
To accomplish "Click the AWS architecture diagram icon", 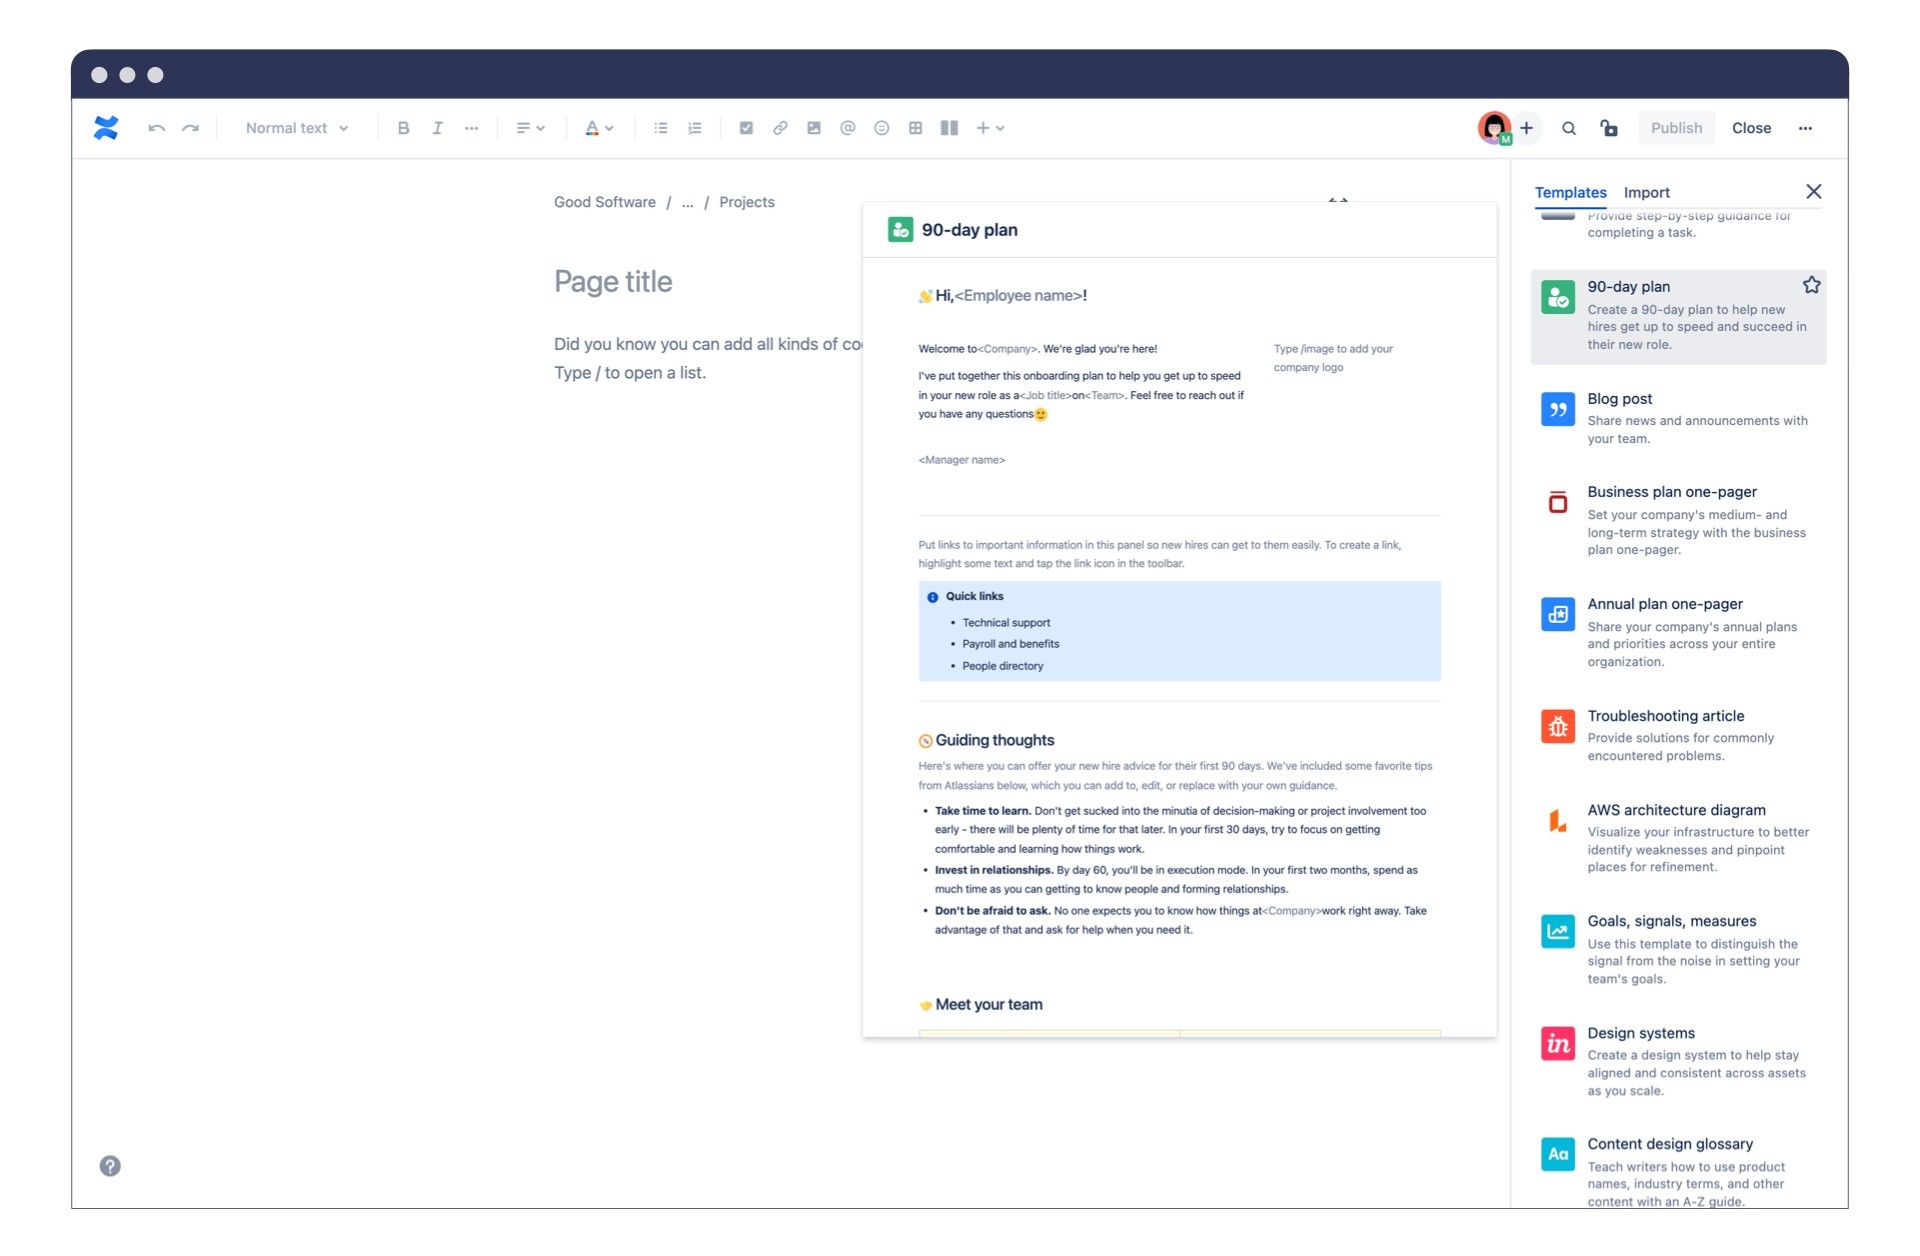I will click(1558, 820).
